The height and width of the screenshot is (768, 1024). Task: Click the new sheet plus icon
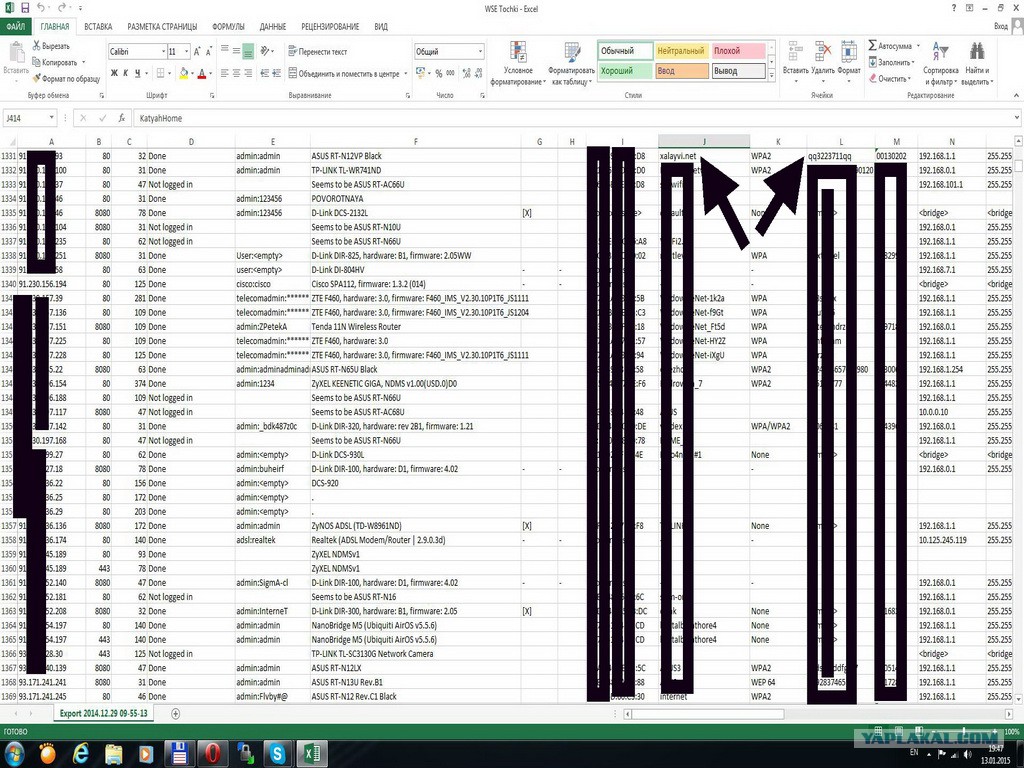pos(176,714)
